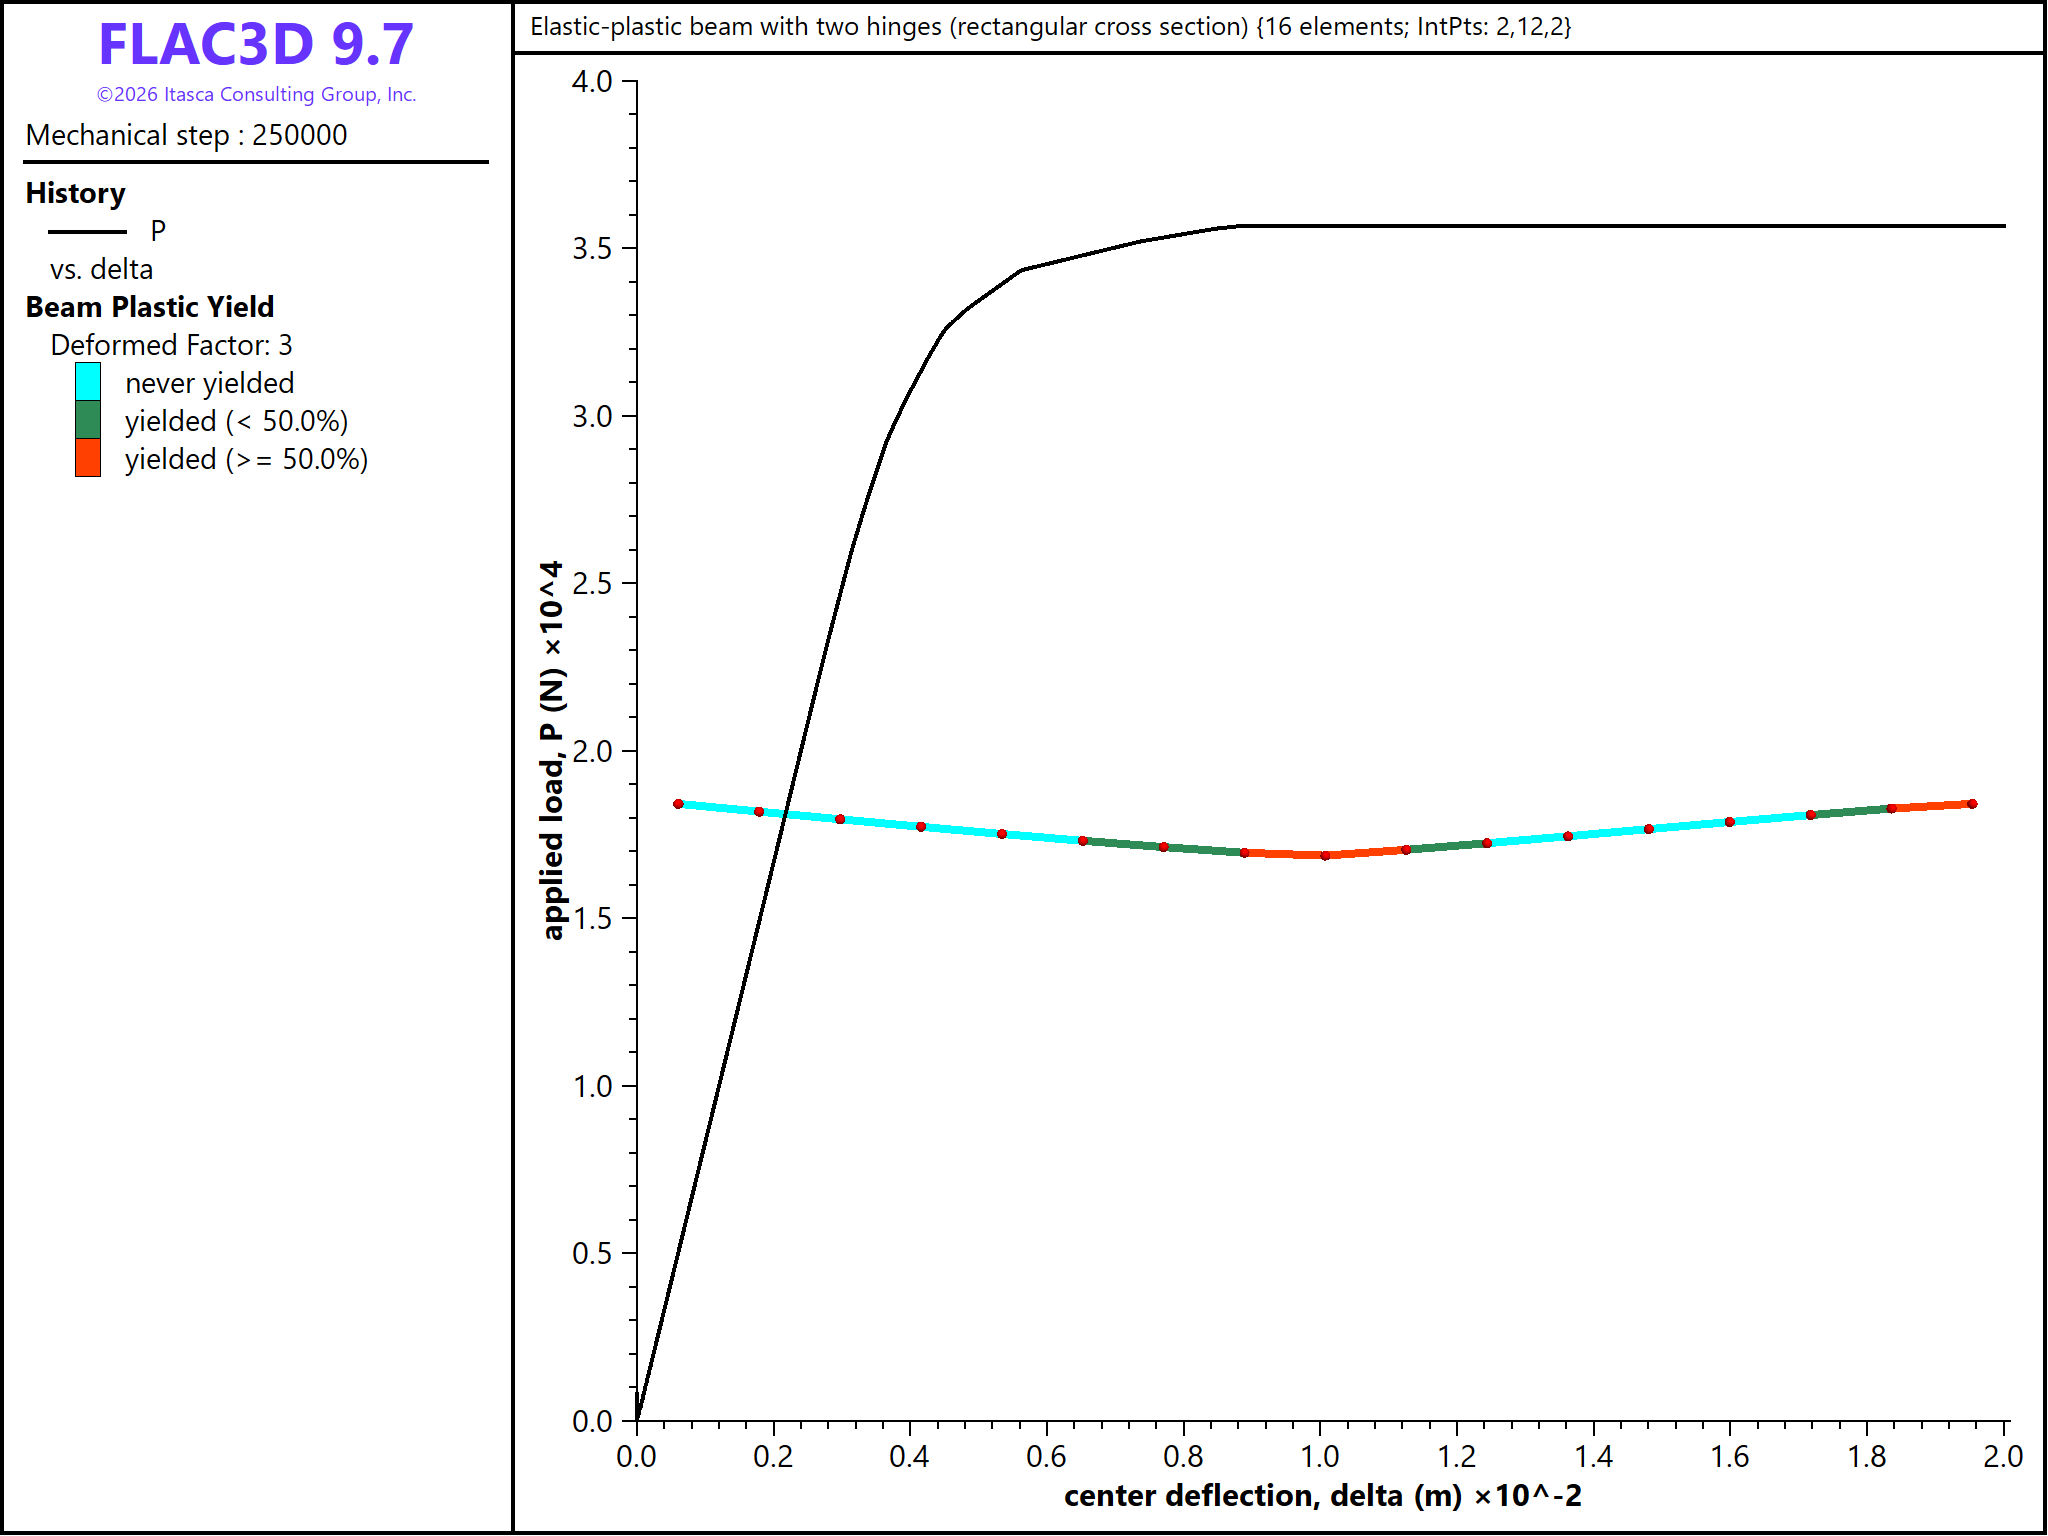Click the applied load y-axis label

(552, 750)
